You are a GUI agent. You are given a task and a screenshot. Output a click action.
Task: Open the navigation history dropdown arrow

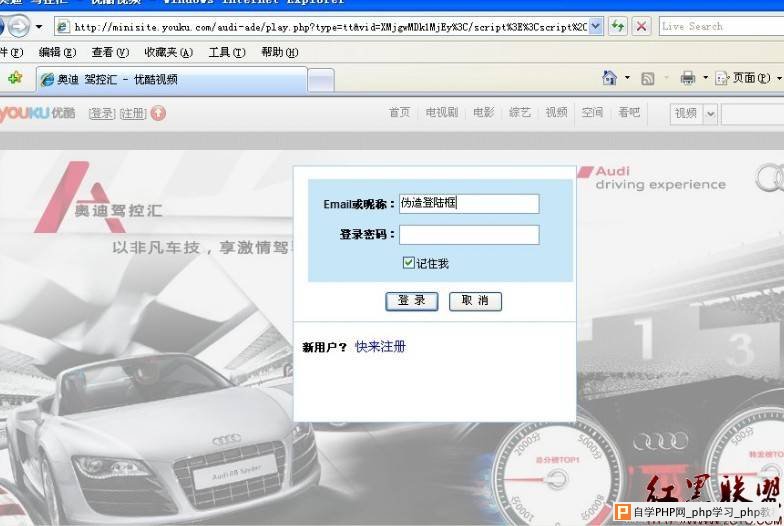[x=39, y=26]
